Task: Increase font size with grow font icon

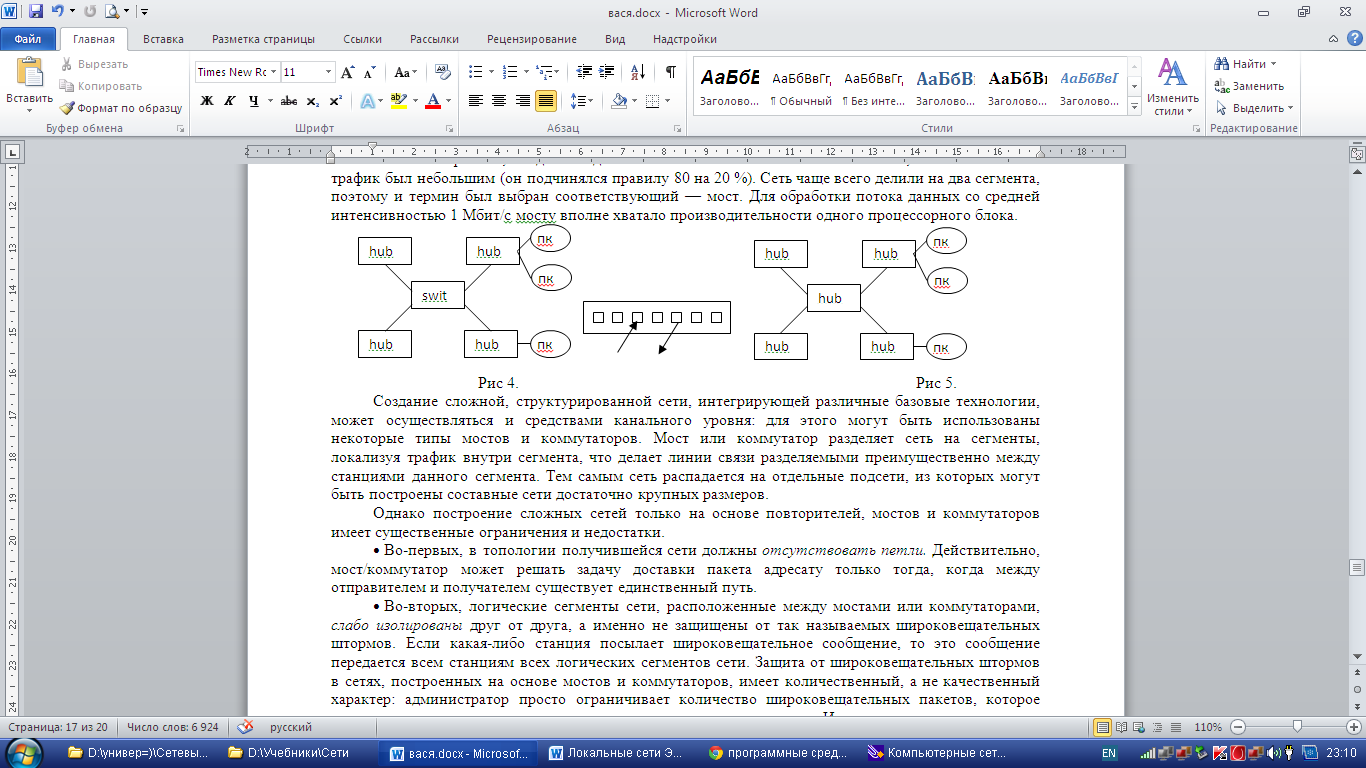Action: (x=347, y=72)
